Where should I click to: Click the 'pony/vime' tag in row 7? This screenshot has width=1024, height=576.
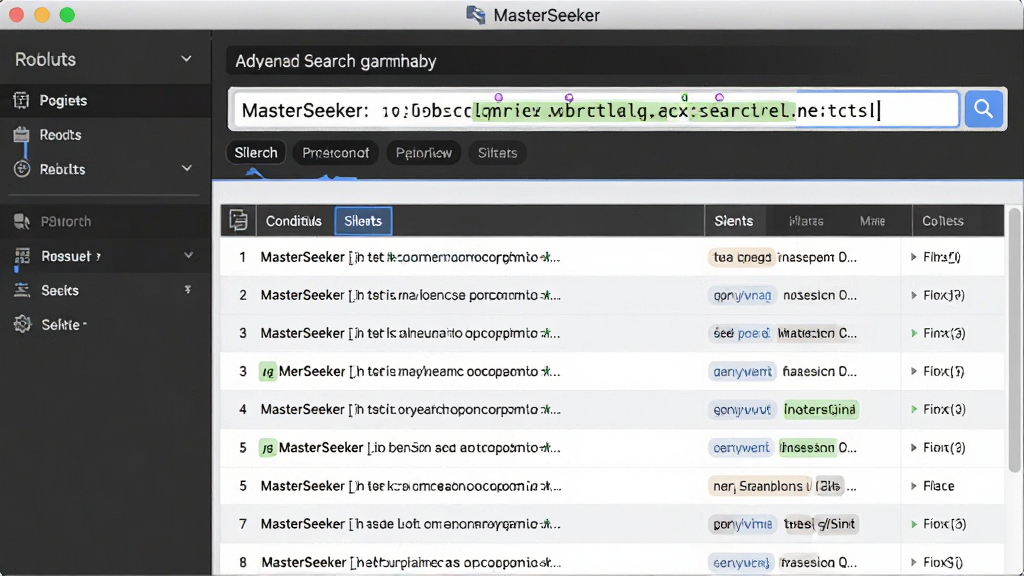[x=743, y=524]
